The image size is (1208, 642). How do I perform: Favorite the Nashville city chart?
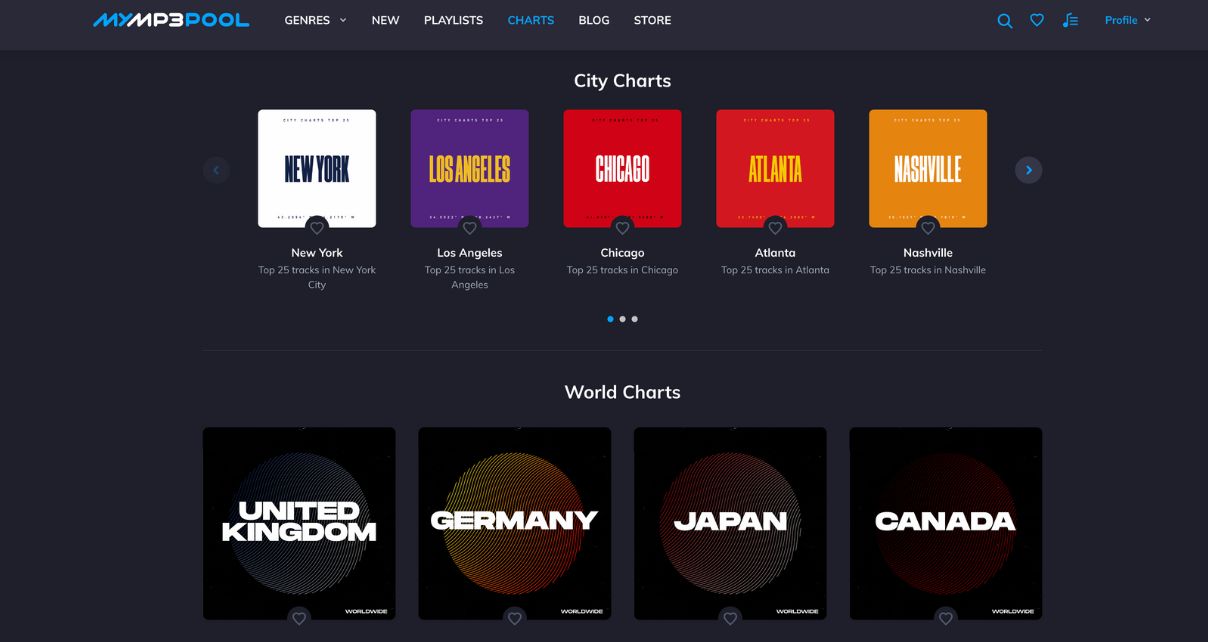pos(927,228)
